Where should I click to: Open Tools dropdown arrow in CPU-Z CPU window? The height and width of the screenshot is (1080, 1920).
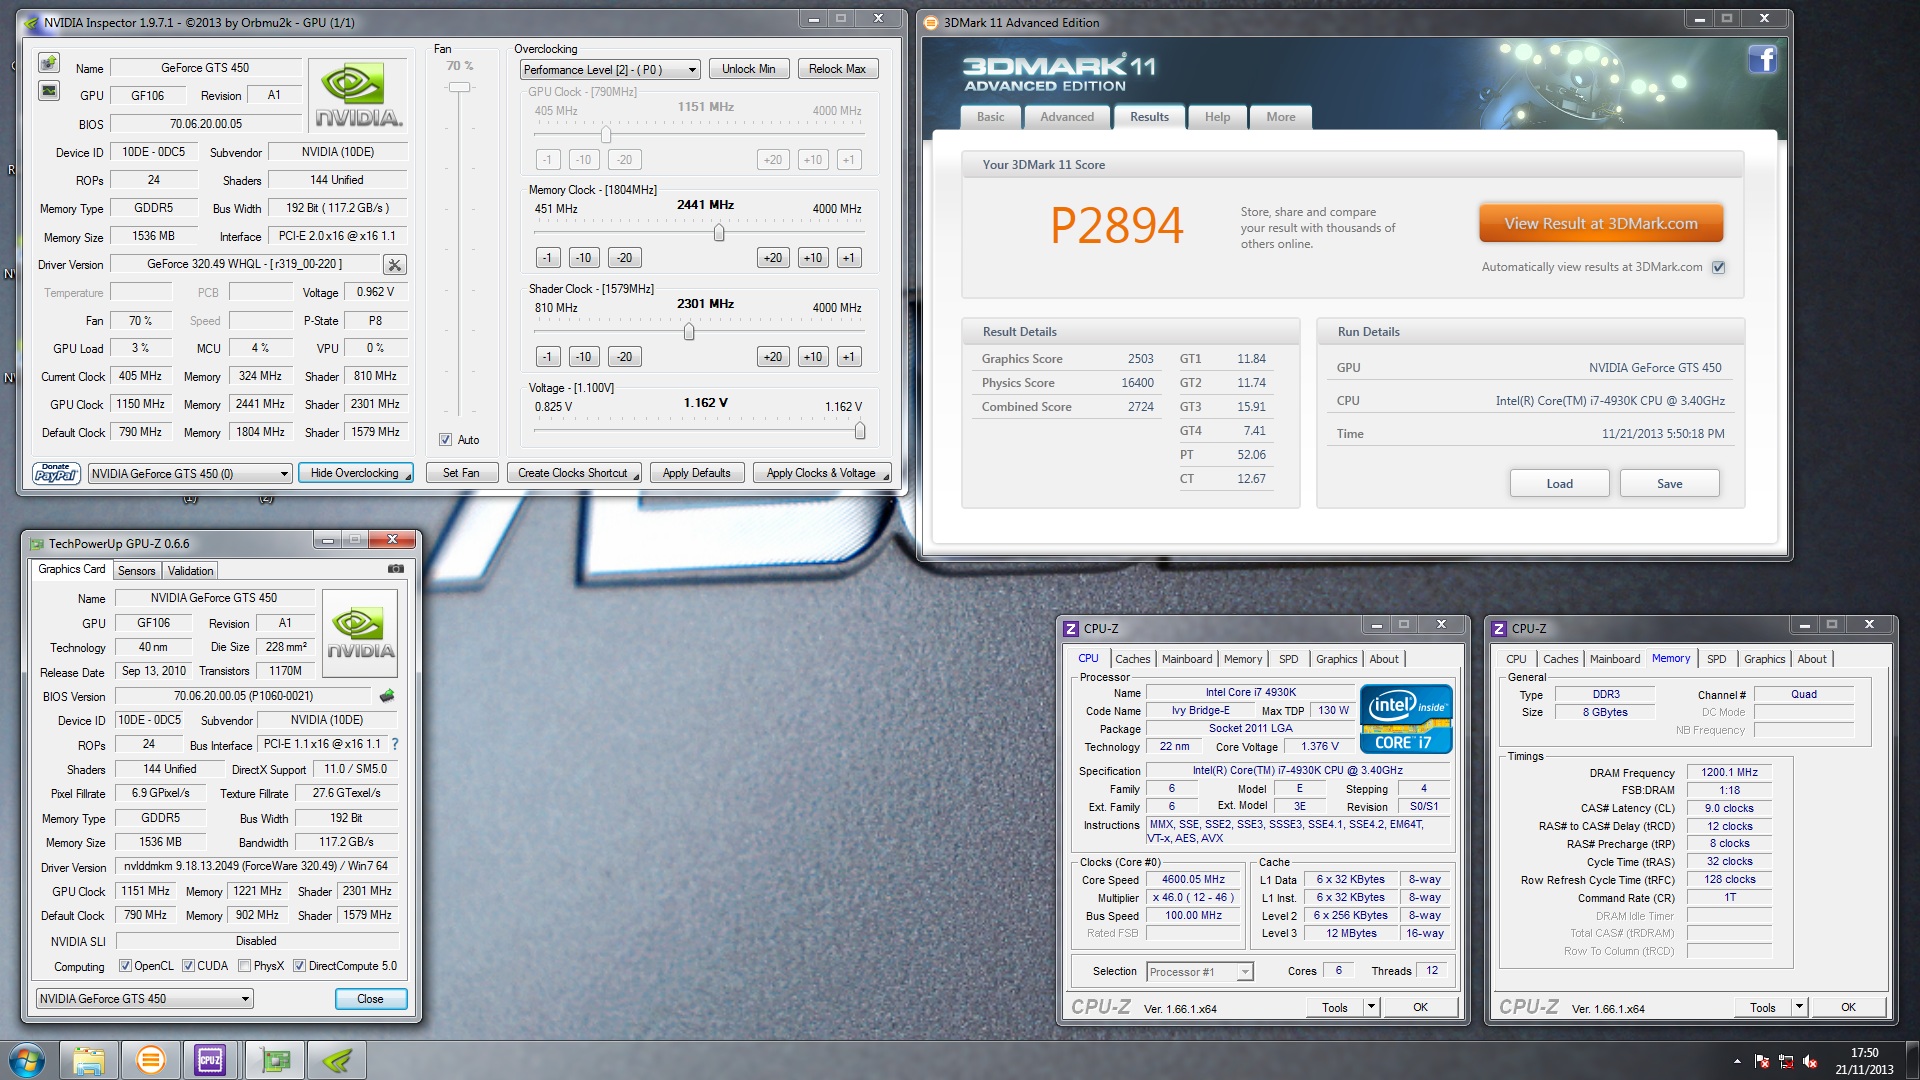(1372, 1007)
